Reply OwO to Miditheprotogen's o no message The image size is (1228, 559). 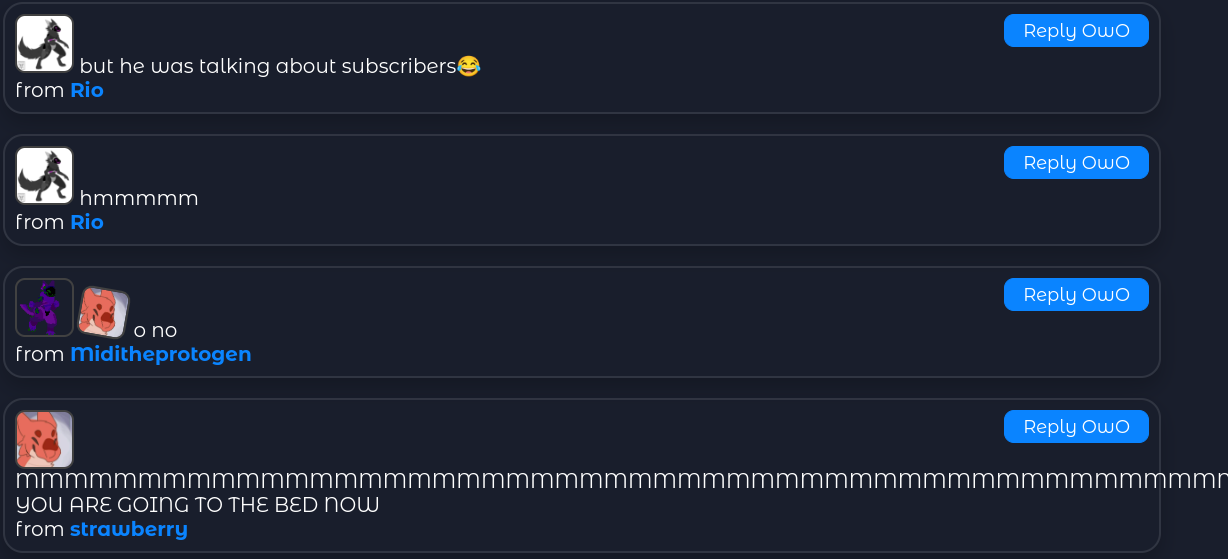pyautogui.click(x=1076, y=295)
